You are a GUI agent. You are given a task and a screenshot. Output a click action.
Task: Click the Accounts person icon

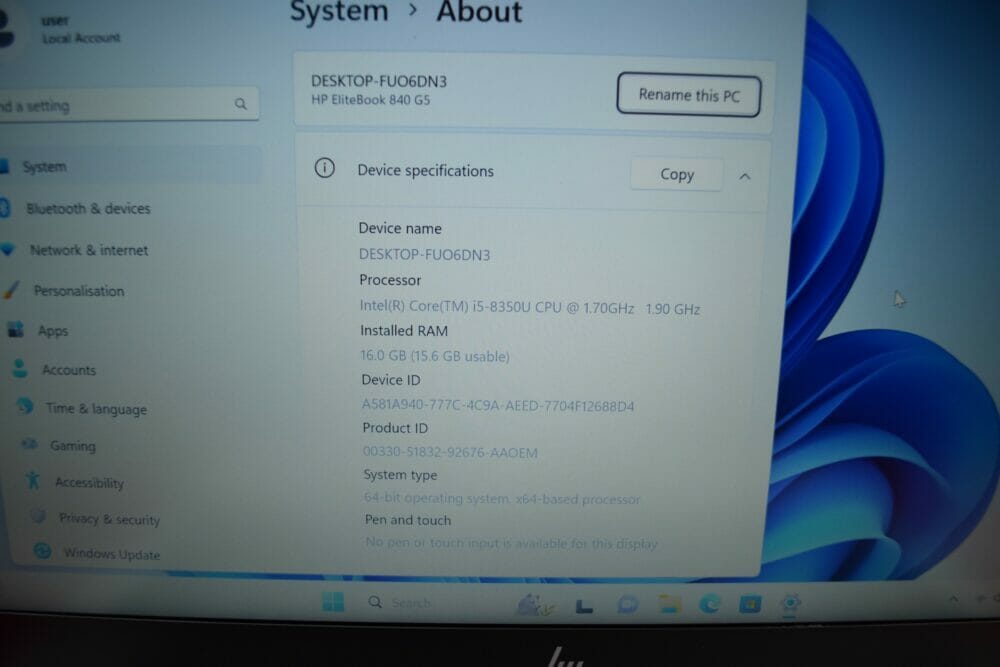[20, 368]
